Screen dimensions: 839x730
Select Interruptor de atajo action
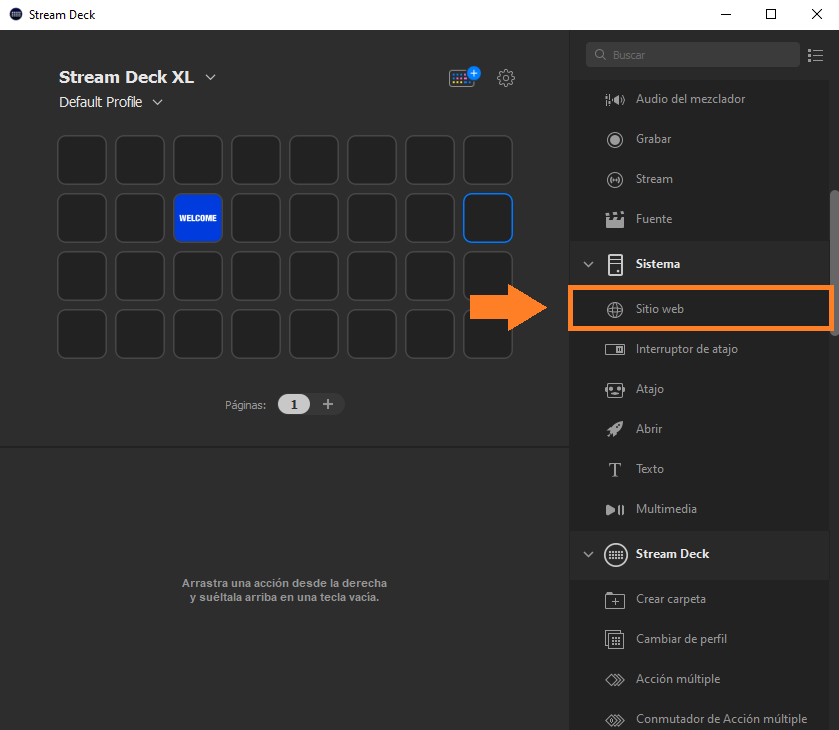click(686, 349)
